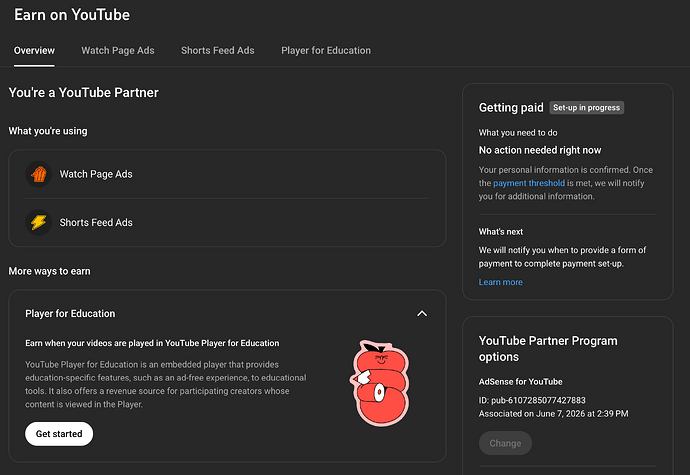Screen dimensions: 690x475
Task: Click the YouTube Partner Program options heading
Action: tap(548, 349)
